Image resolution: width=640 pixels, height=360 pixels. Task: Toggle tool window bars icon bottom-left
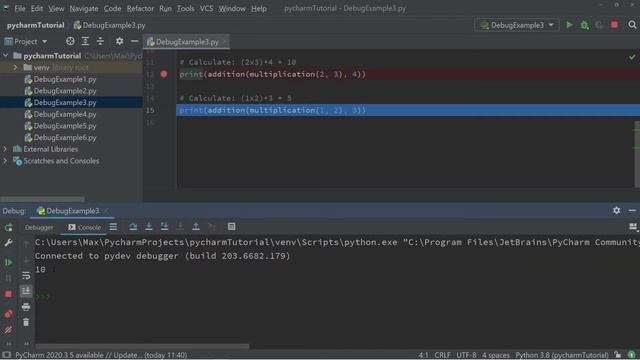6,355
